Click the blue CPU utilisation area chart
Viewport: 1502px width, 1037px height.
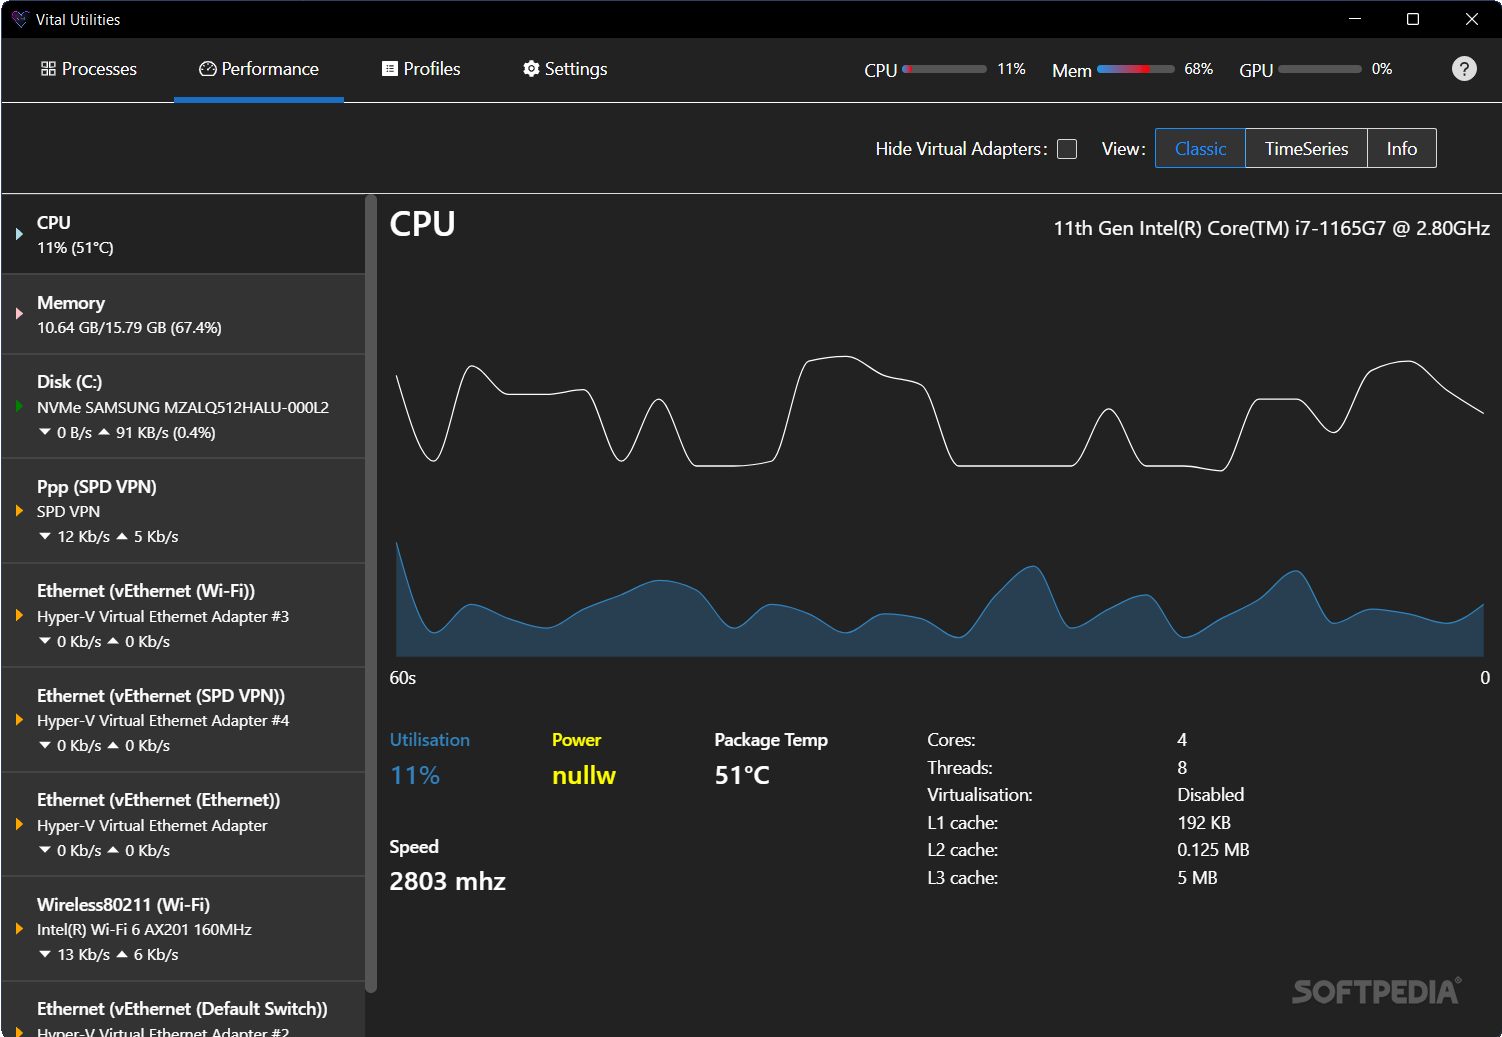[940, 600]
